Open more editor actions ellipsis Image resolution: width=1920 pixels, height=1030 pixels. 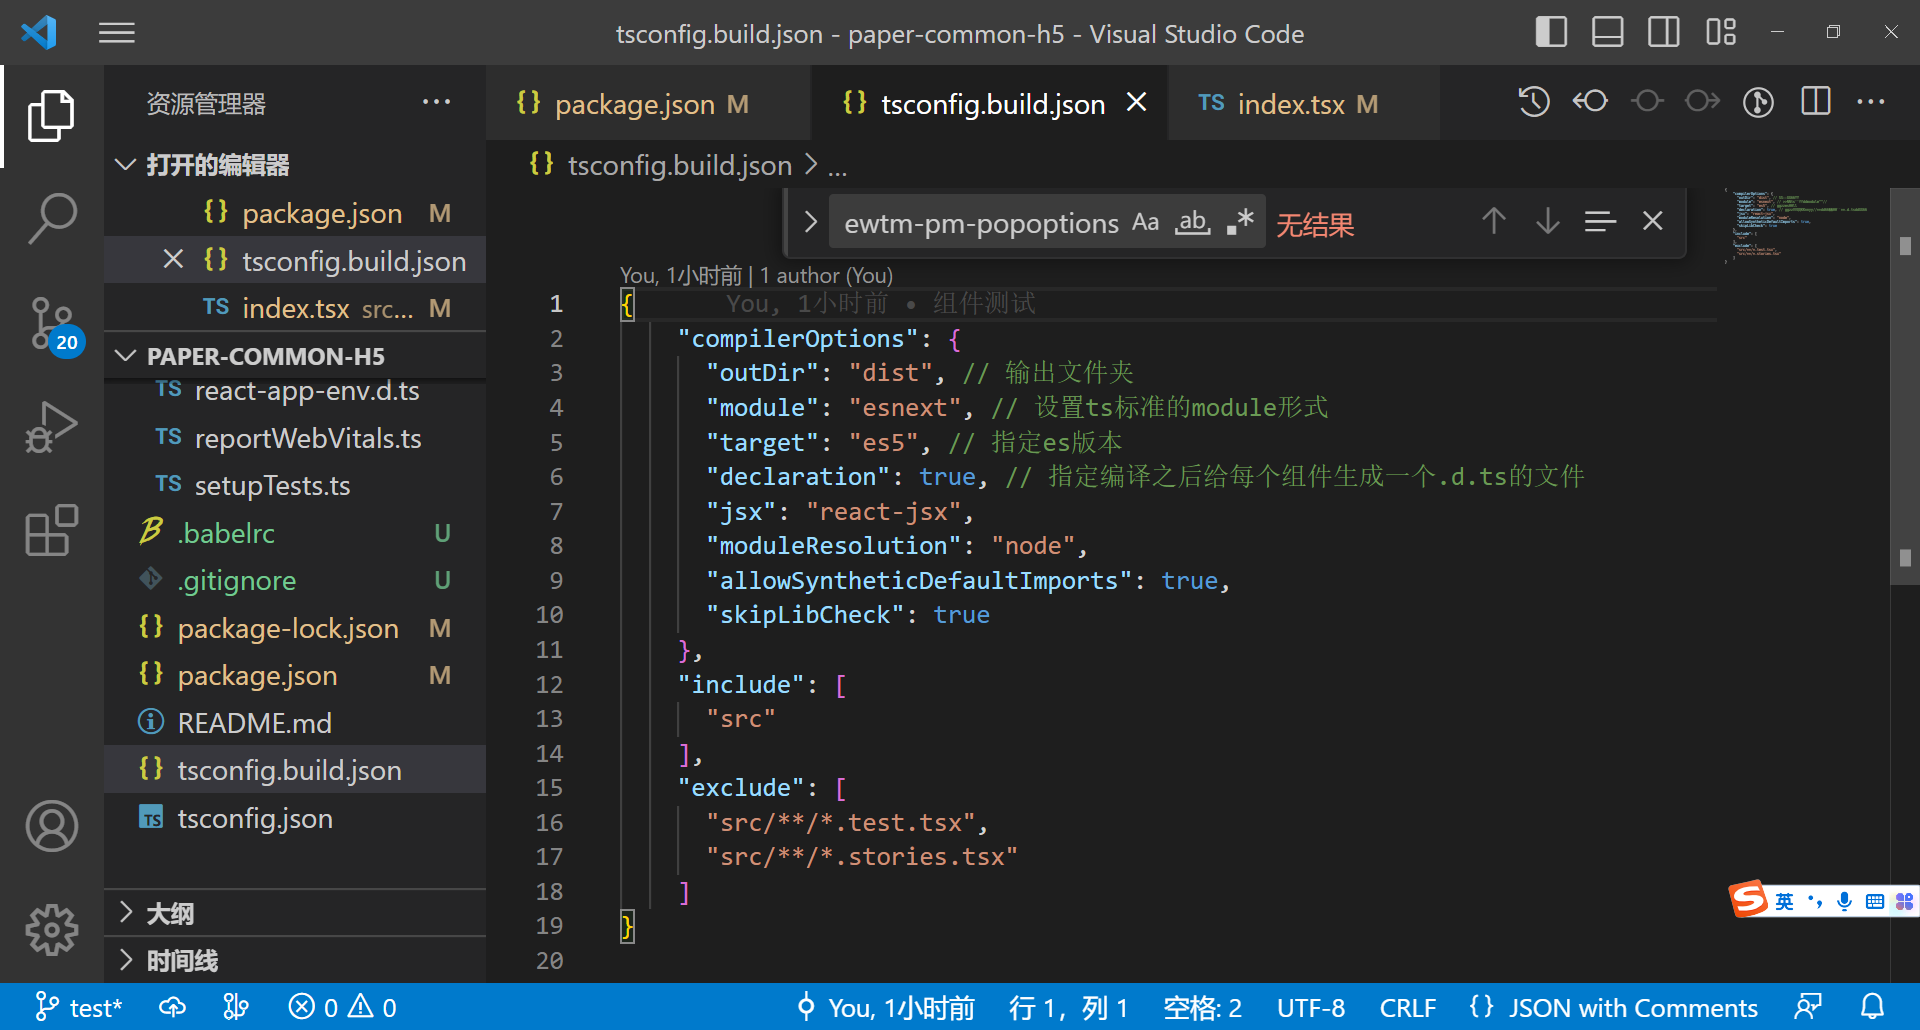pos(1870,102)
